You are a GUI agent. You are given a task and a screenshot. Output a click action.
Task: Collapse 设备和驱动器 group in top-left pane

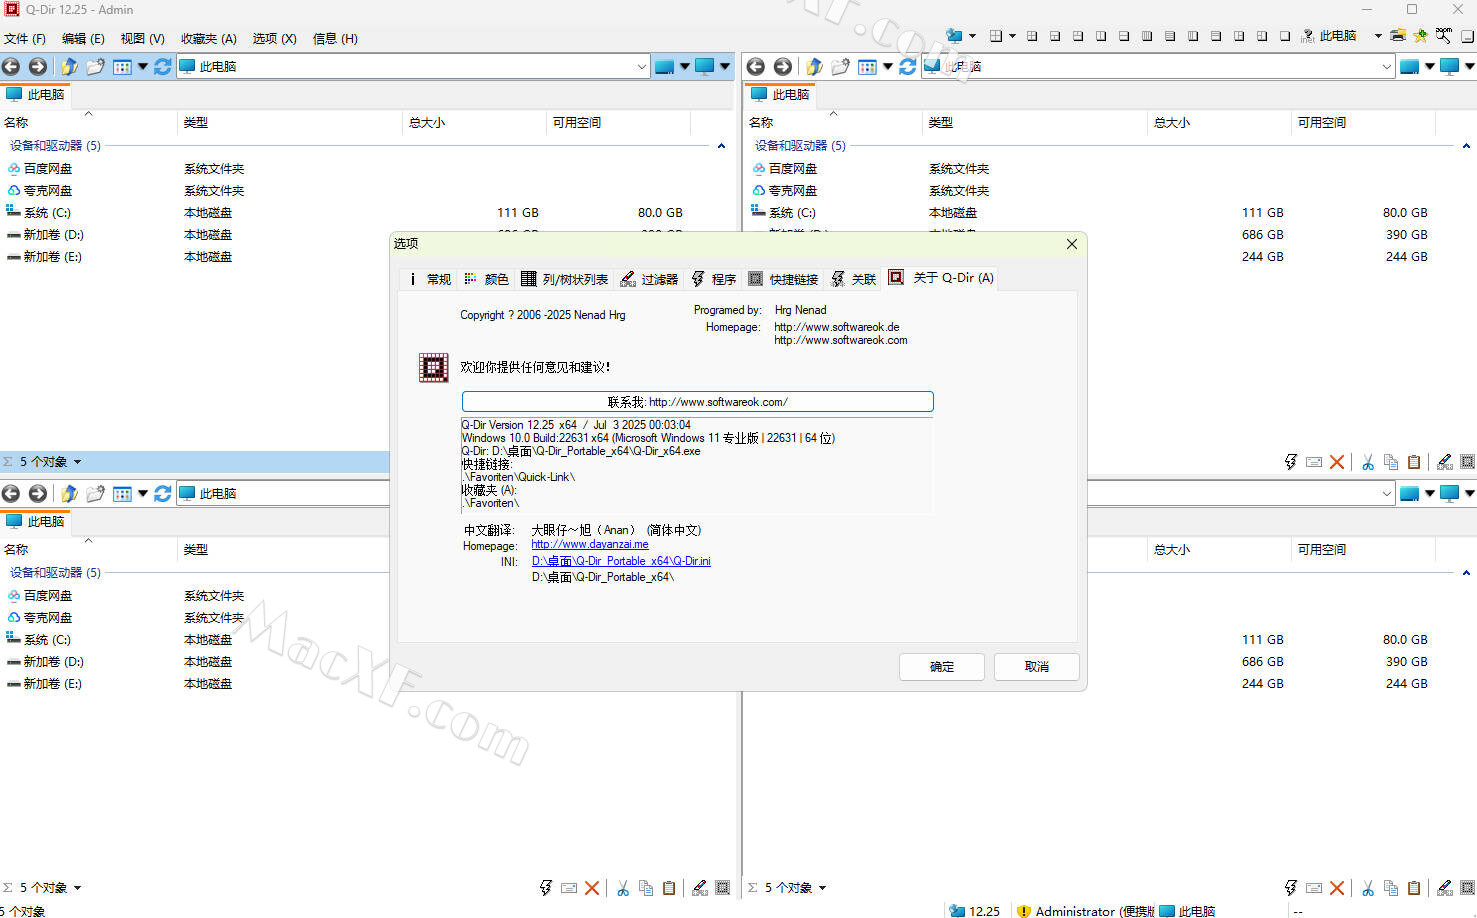[721, 146]
